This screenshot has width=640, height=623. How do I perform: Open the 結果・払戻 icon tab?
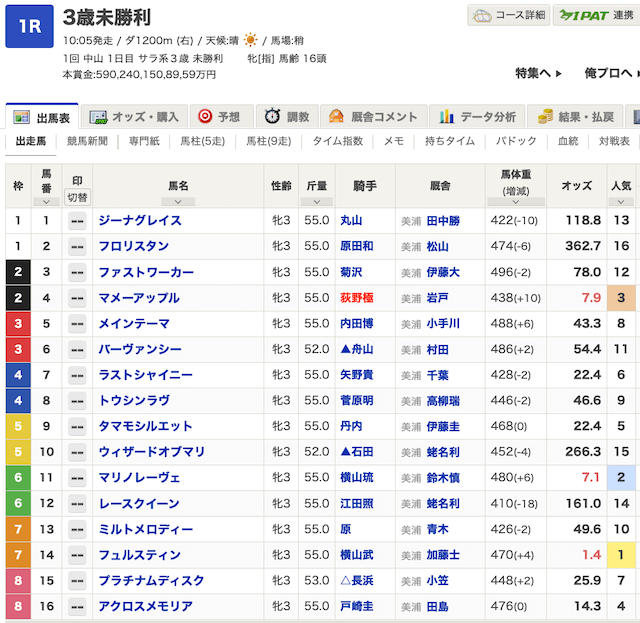577,117
